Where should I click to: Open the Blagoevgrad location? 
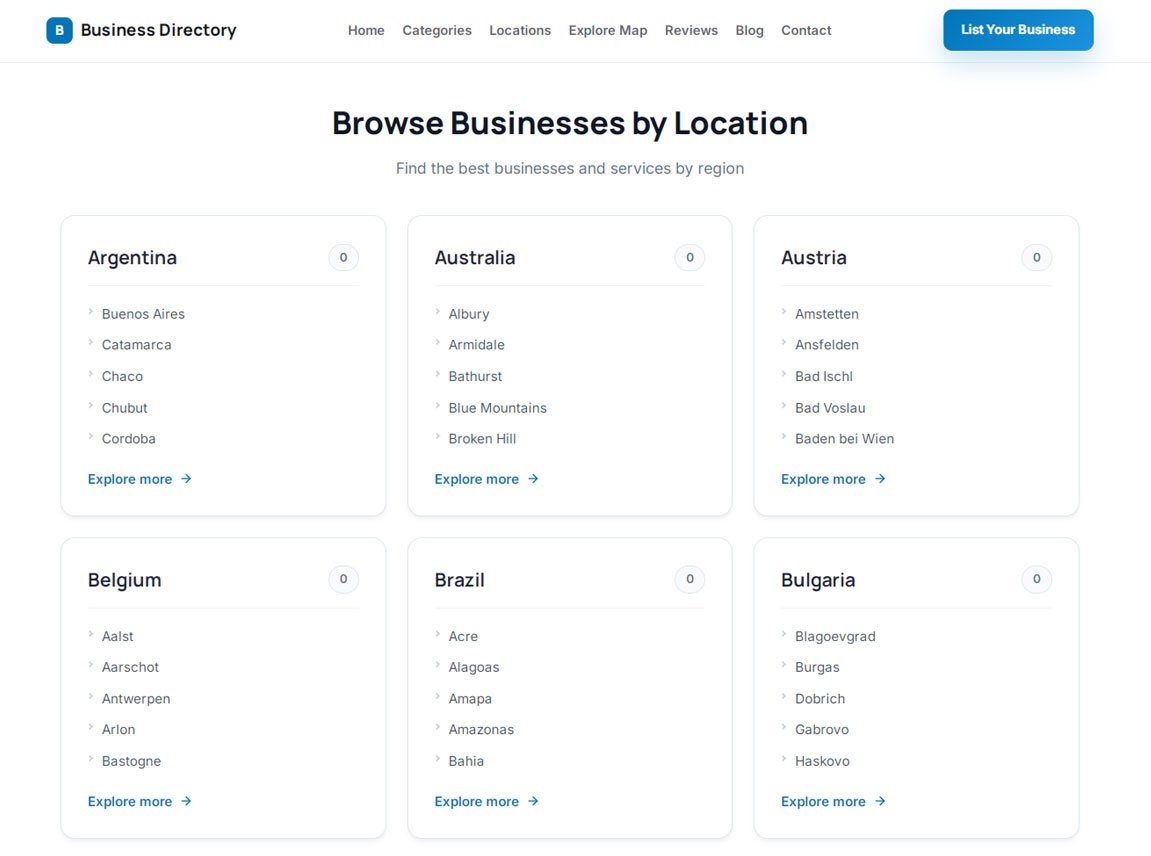pos(835,636)
